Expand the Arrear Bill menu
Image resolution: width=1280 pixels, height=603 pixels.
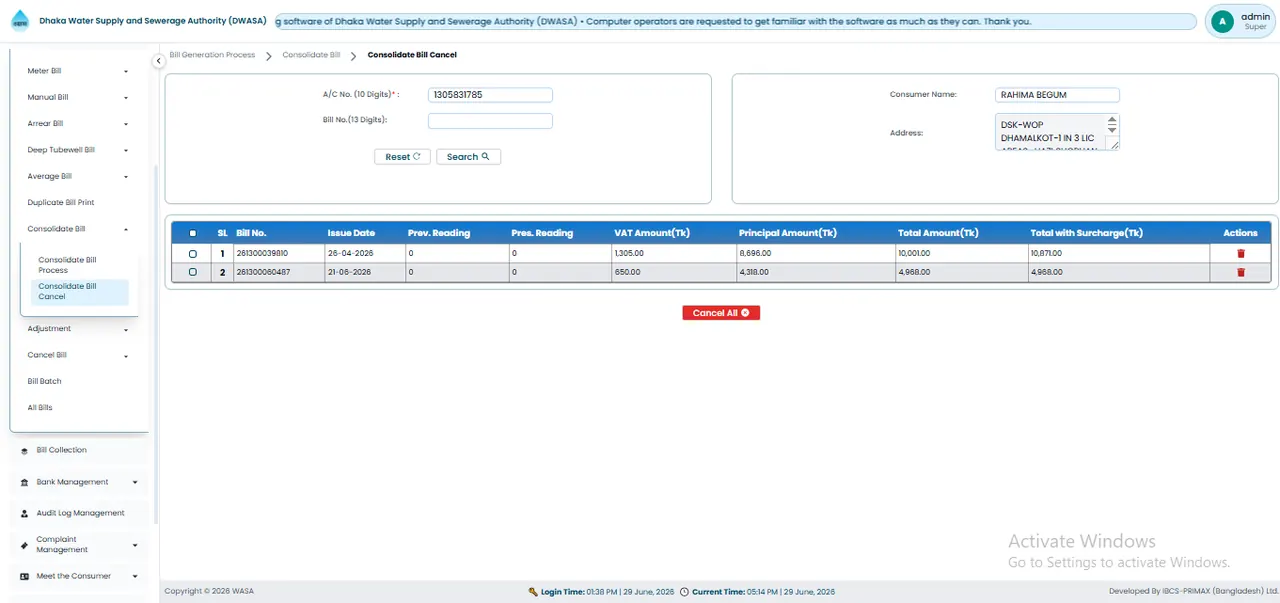point(126,124)
